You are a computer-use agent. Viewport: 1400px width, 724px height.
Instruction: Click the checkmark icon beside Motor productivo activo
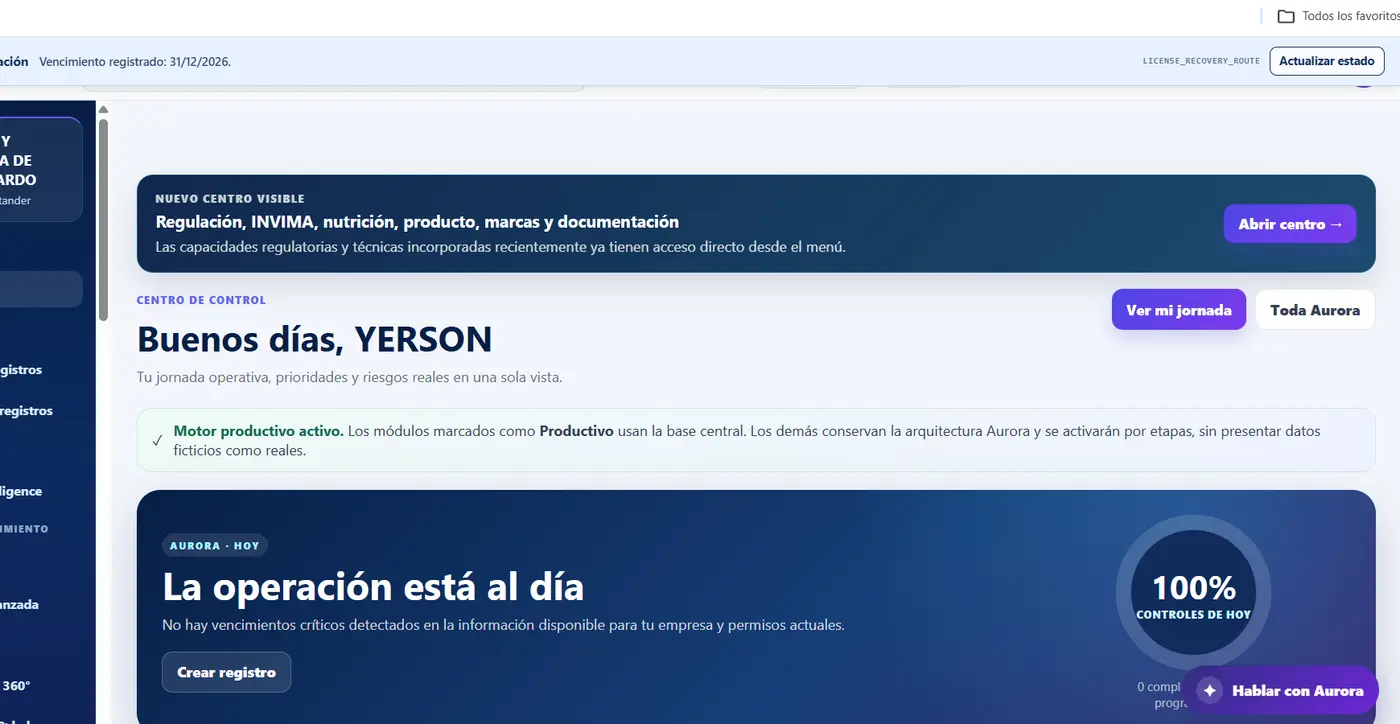pyautogui.click(x=157, y=440)
